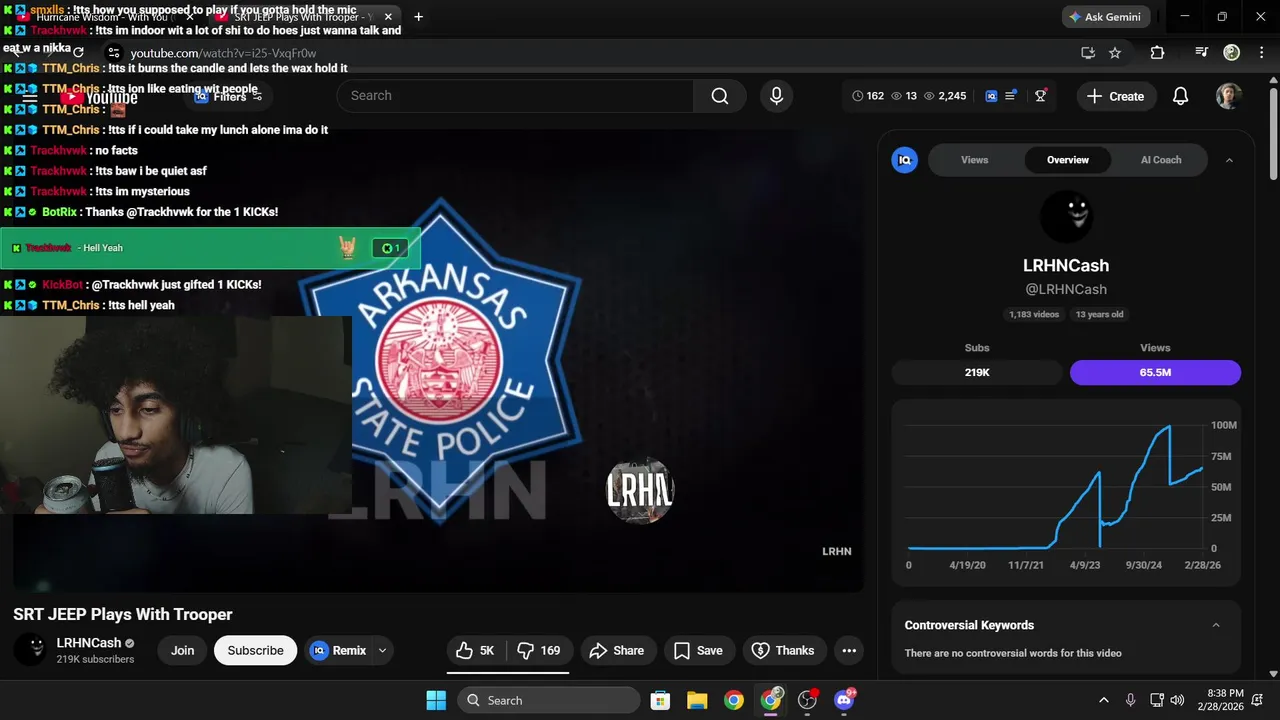Viewport: 1280px width, 720px height.
Task: Reload the YouTube page
Action: click(x=79, y=52)
